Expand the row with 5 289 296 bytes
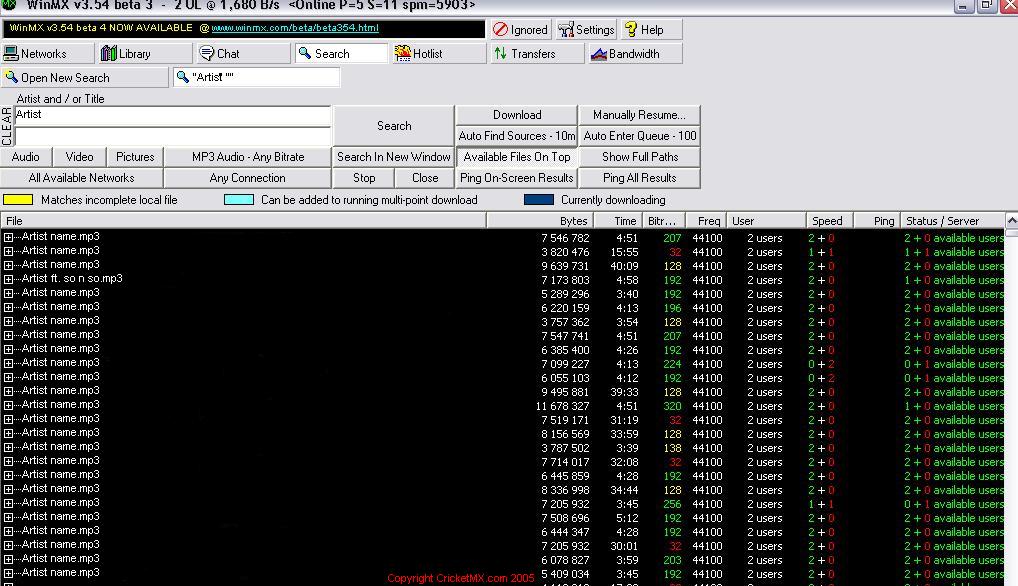The width and height of the screenshot is (1018, 586). (x=8, y=293)
